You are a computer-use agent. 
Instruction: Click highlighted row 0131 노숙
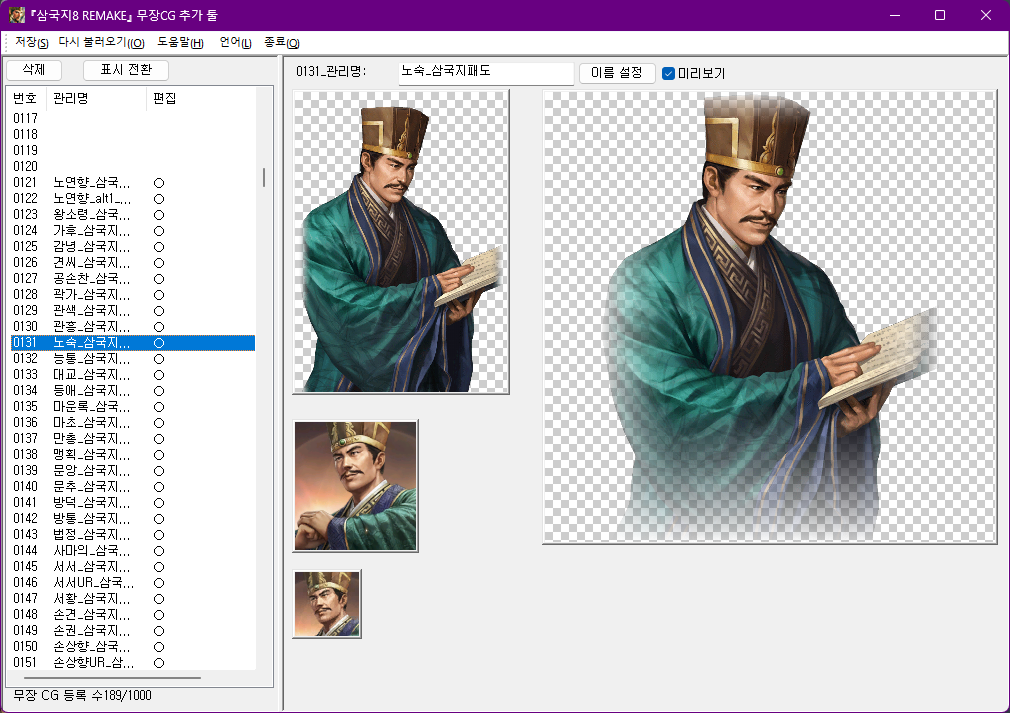(x=133, y=343)
